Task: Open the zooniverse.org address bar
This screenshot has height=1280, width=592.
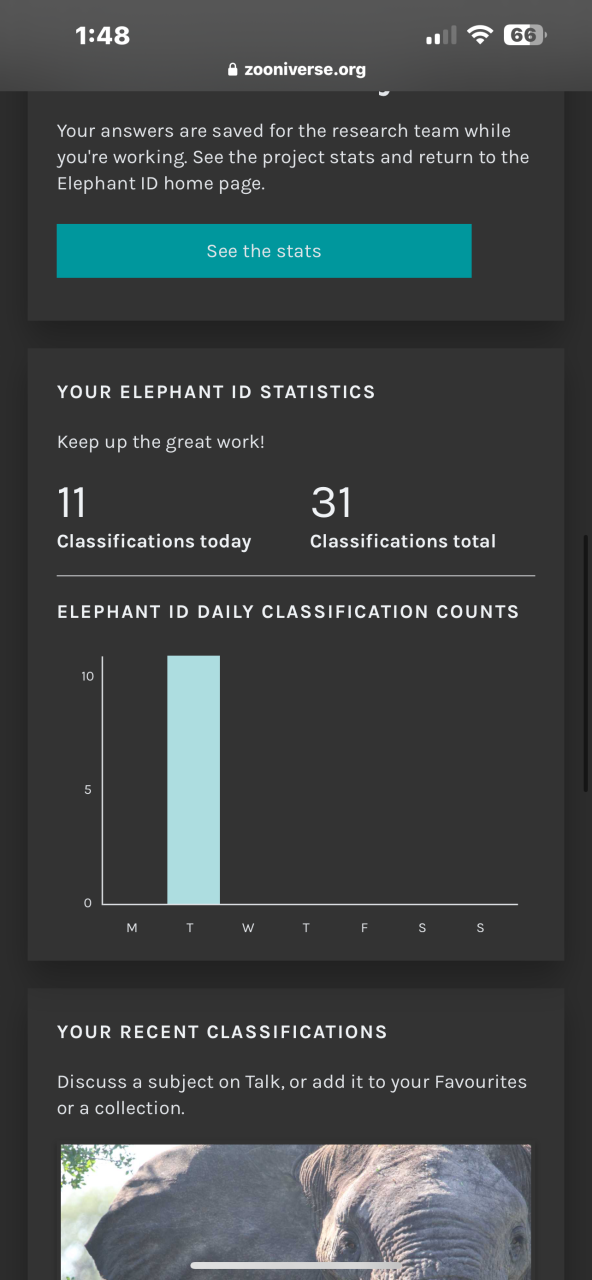Action: pyautogui.click(x=296, y=70)
